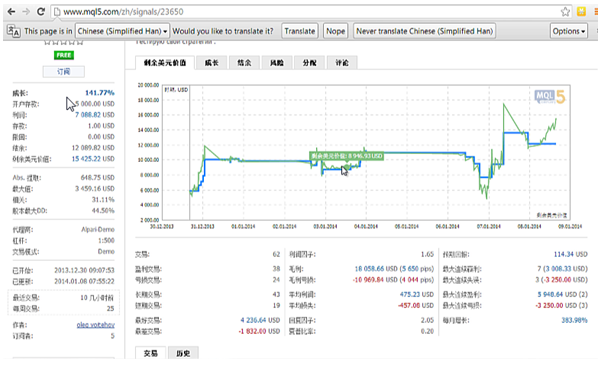
Task: Choose Never translate Chinese (Simplified Han)
Action: (424, 31)
